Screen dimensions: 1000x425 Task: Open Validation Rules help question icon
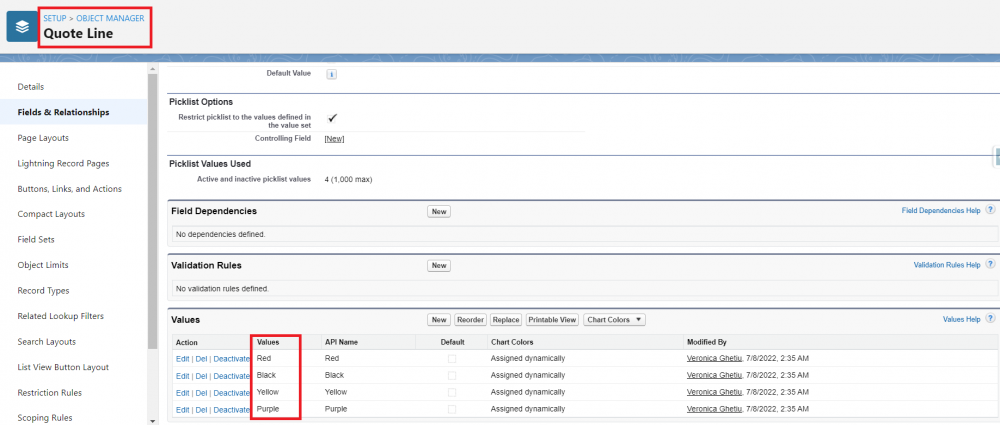(x=990, y=264)
